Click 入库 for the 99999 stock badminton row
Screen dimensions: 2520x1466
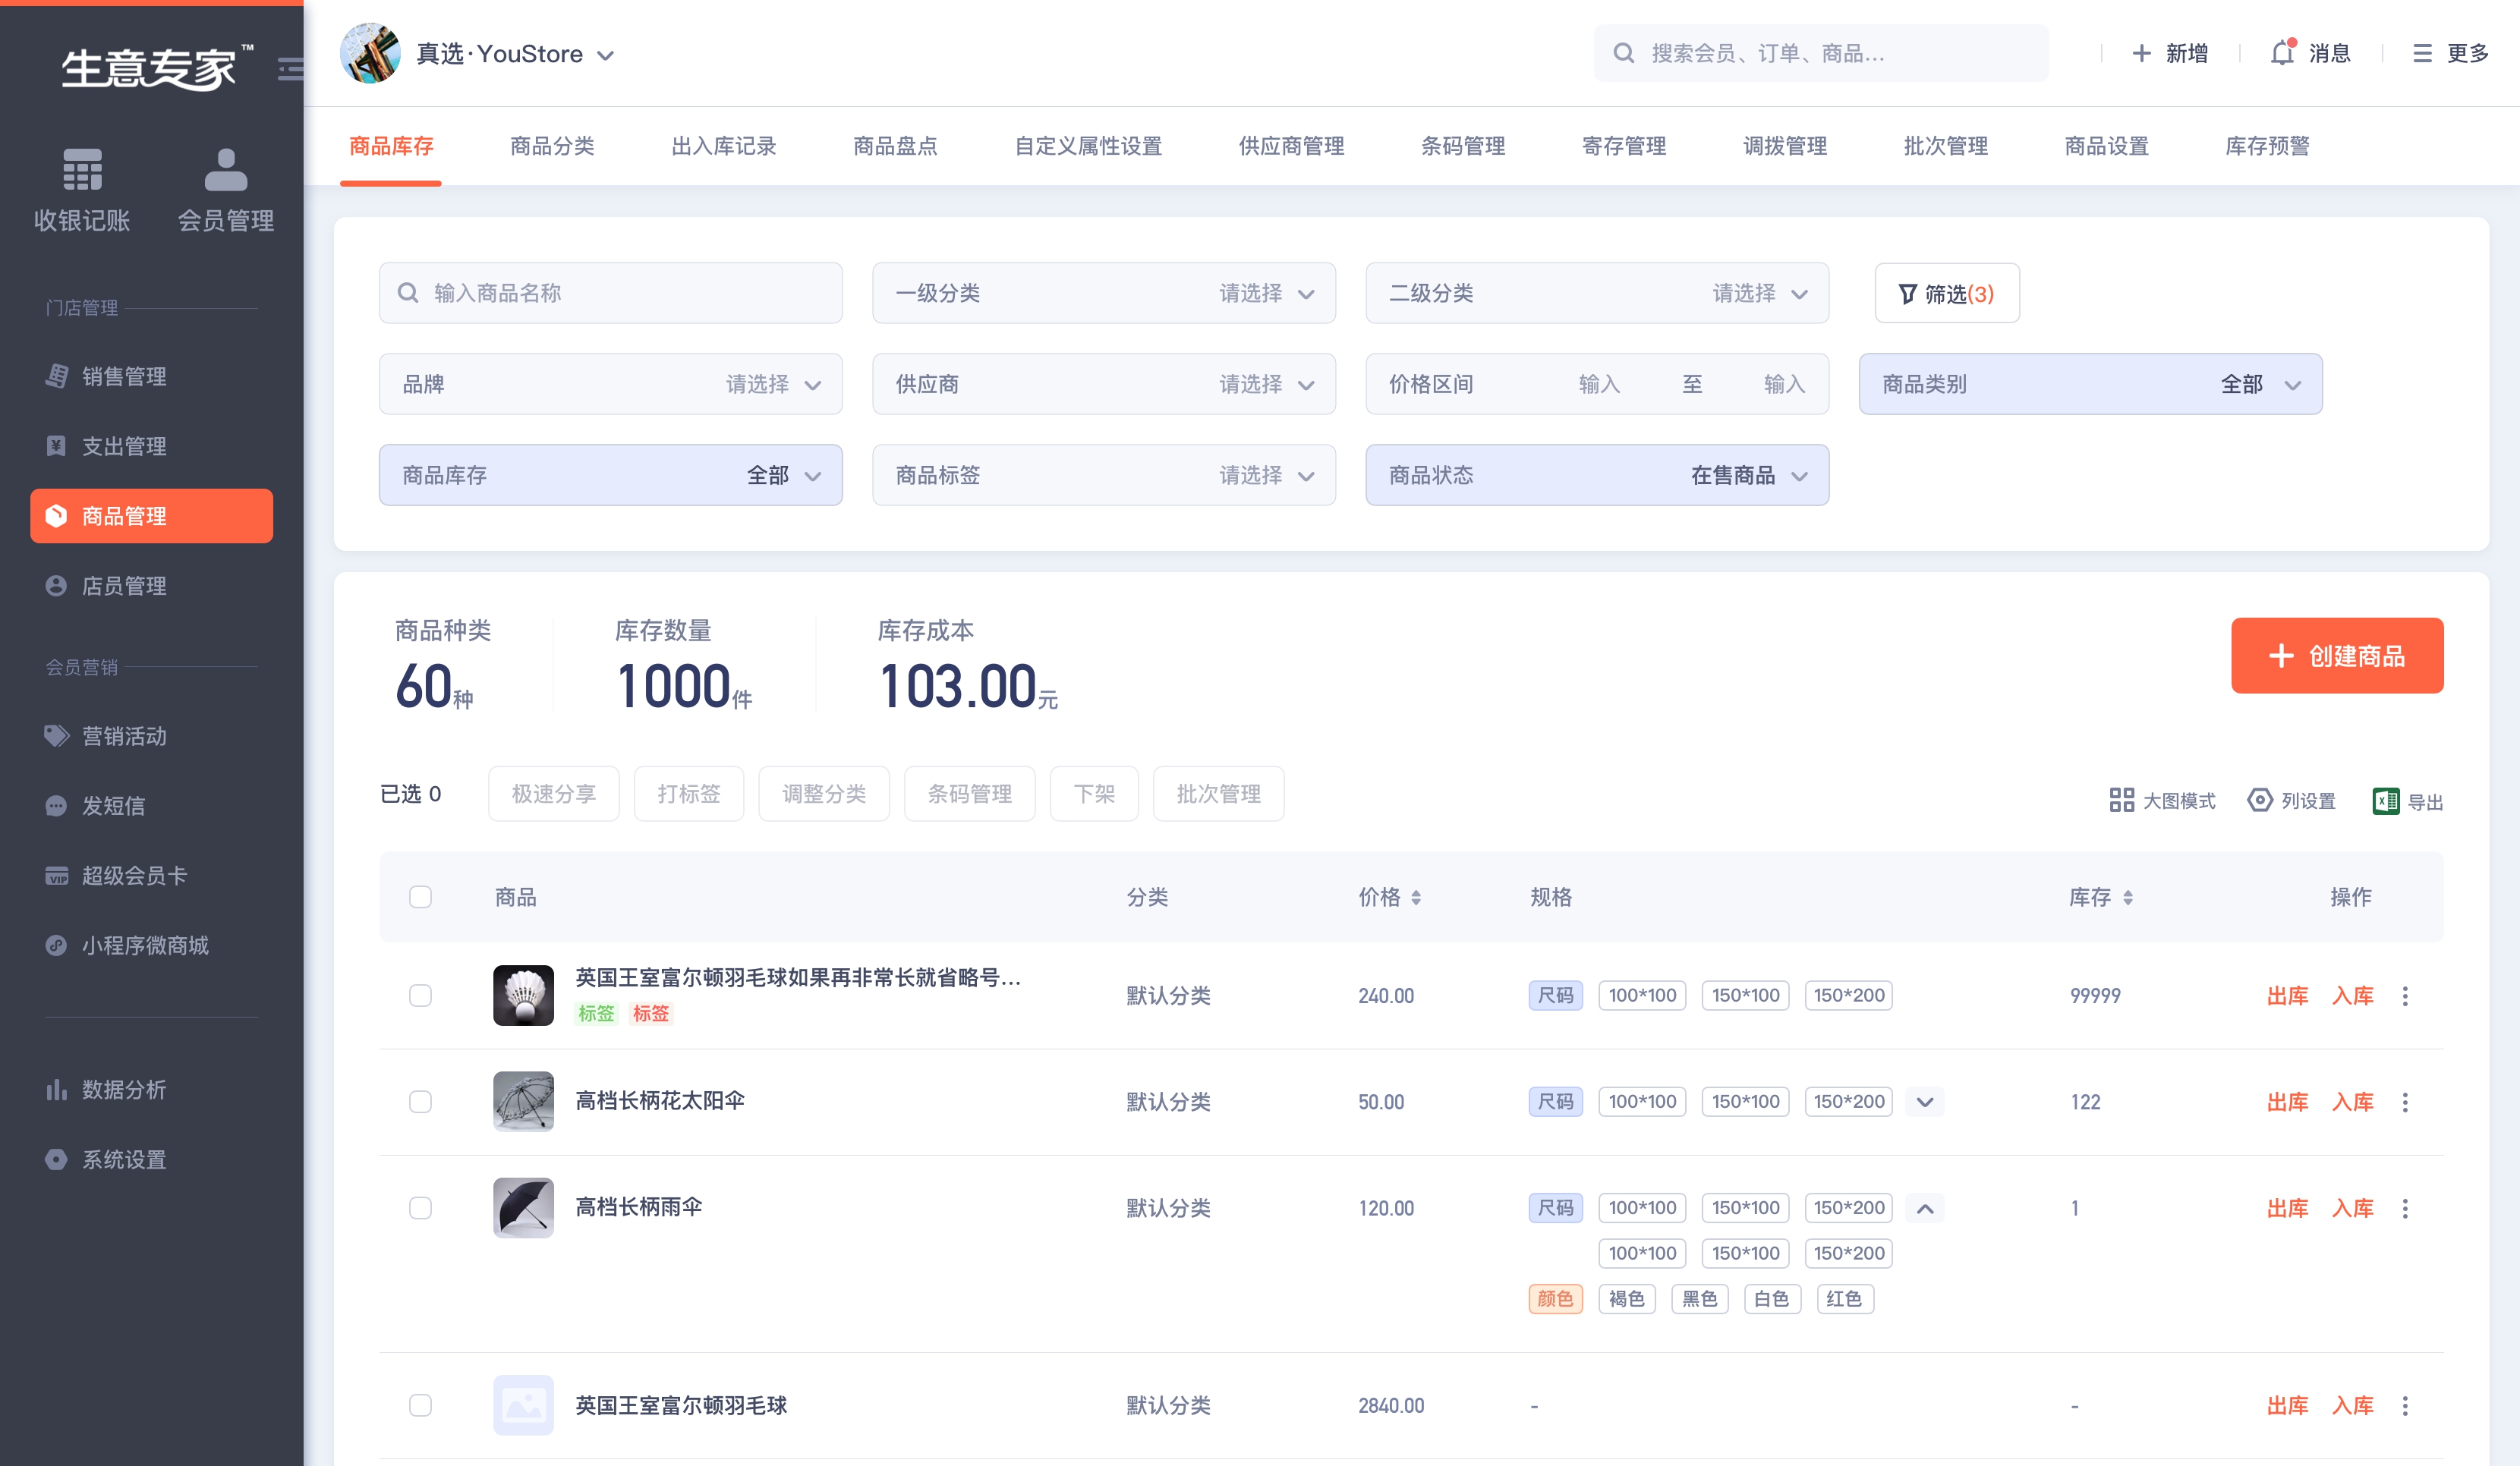2352,996
